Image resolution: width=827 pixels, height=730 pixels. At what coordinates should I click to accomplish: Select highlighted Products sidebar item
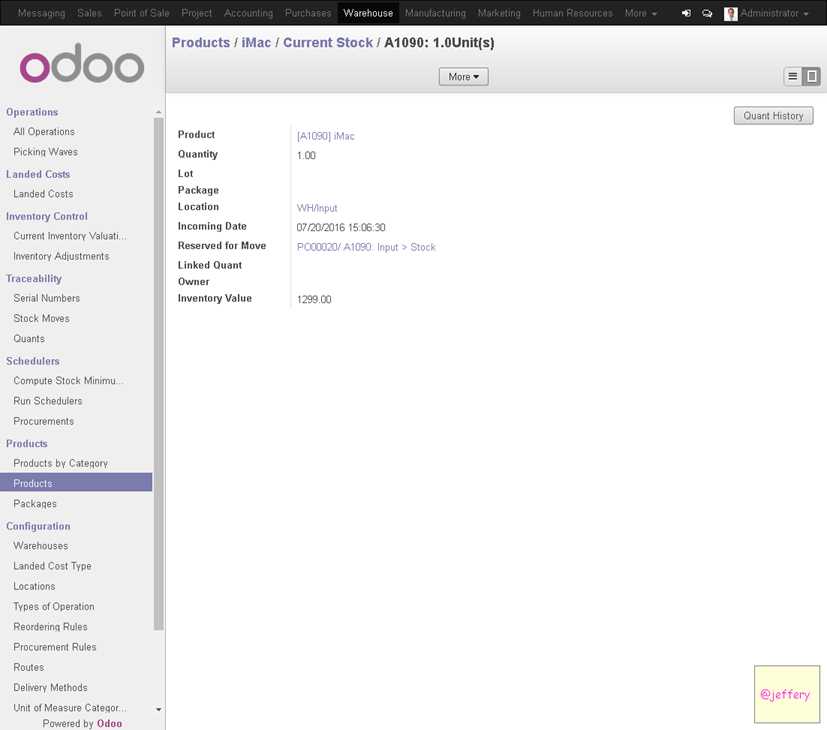click(76, 483)
